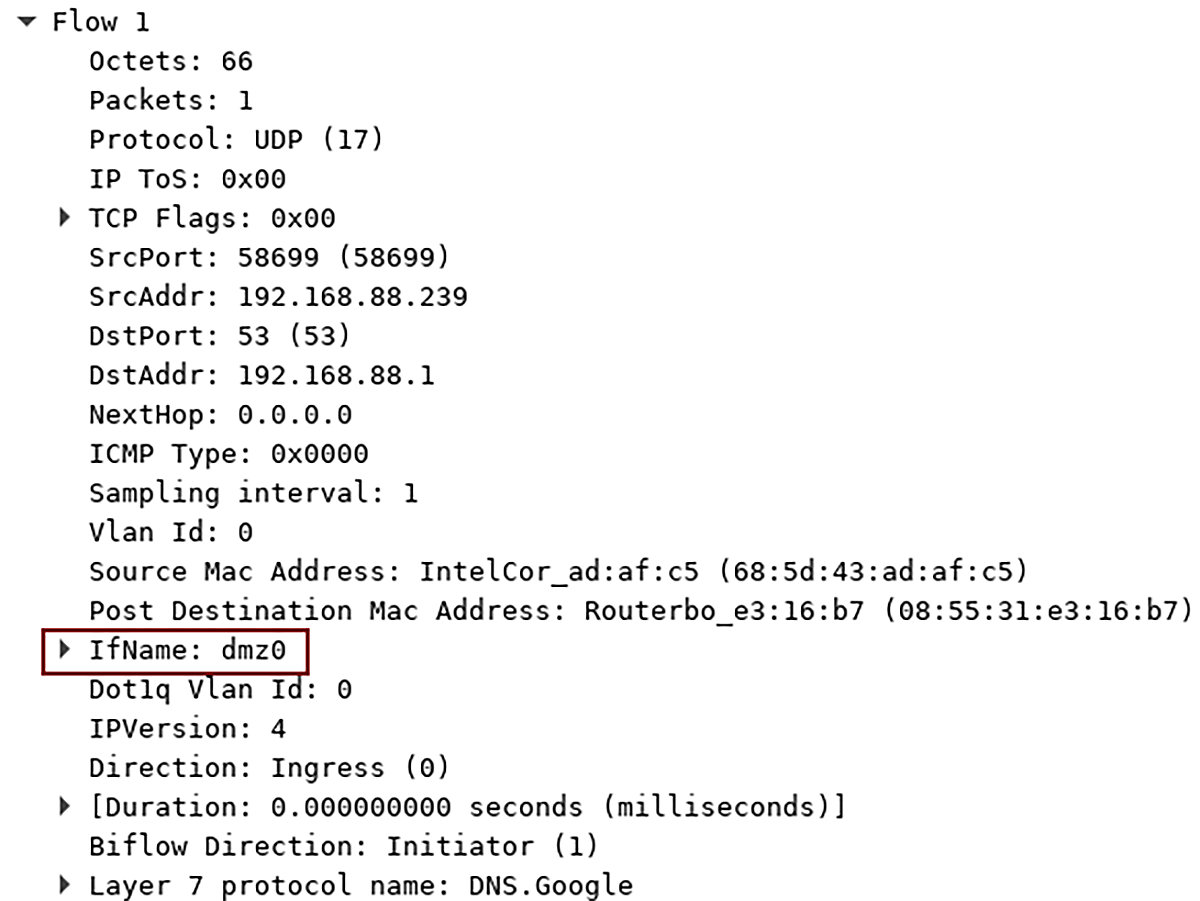Select the Sampling interval row
This screenshot has height=901, width=1200.
[x=253, y=492]
